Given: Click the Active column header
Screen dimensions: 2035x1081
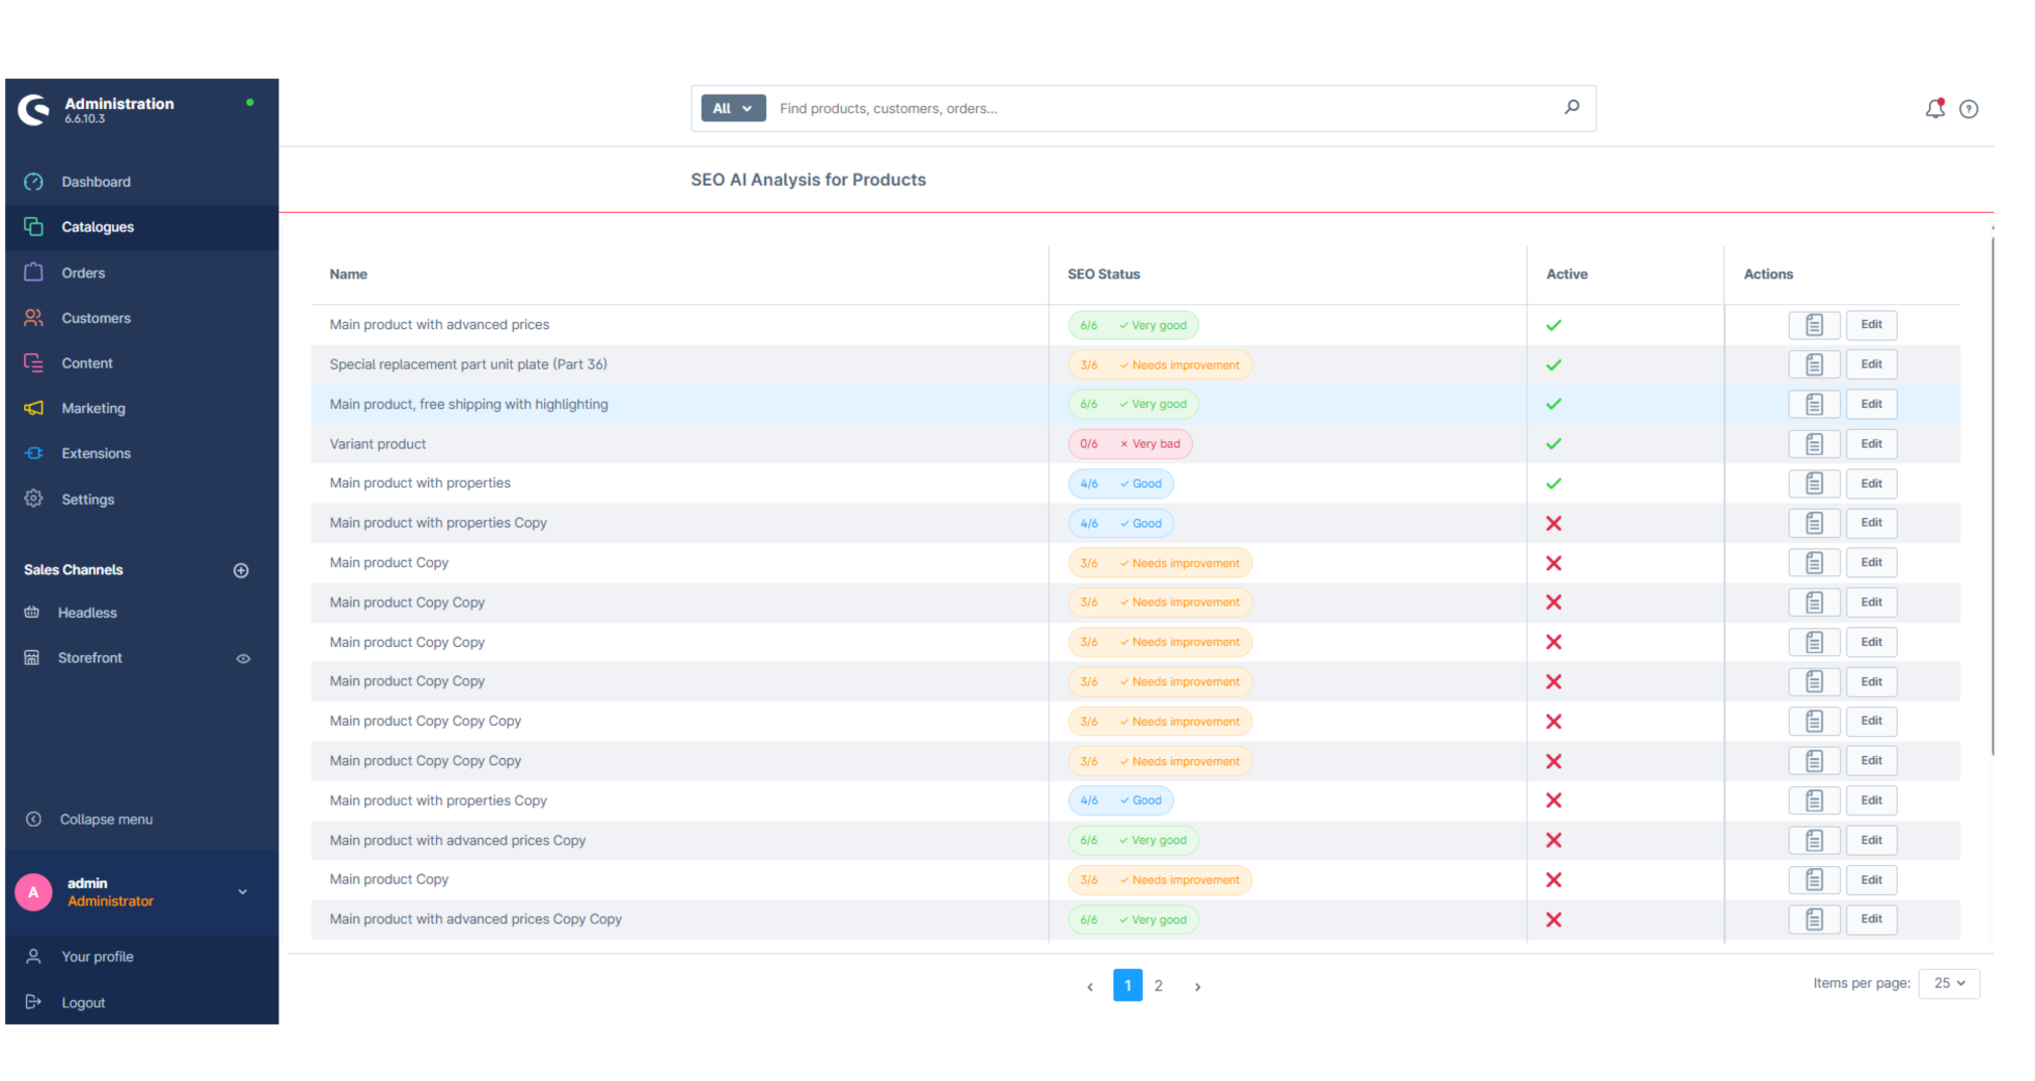Looking at the screenshot, I should click(x=1566, y=274).
